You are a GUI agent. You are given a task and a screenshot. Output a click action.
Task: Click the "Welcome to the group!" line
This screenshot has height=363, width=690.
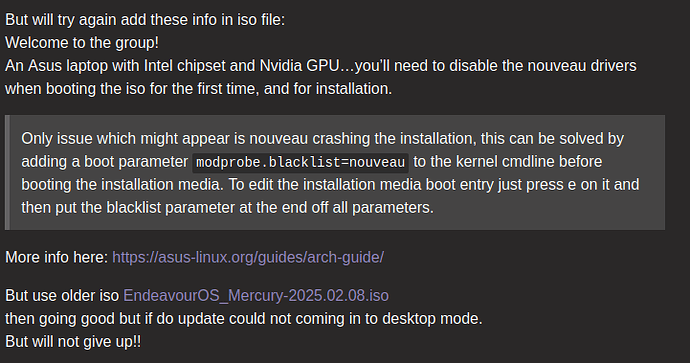(82, 43)
